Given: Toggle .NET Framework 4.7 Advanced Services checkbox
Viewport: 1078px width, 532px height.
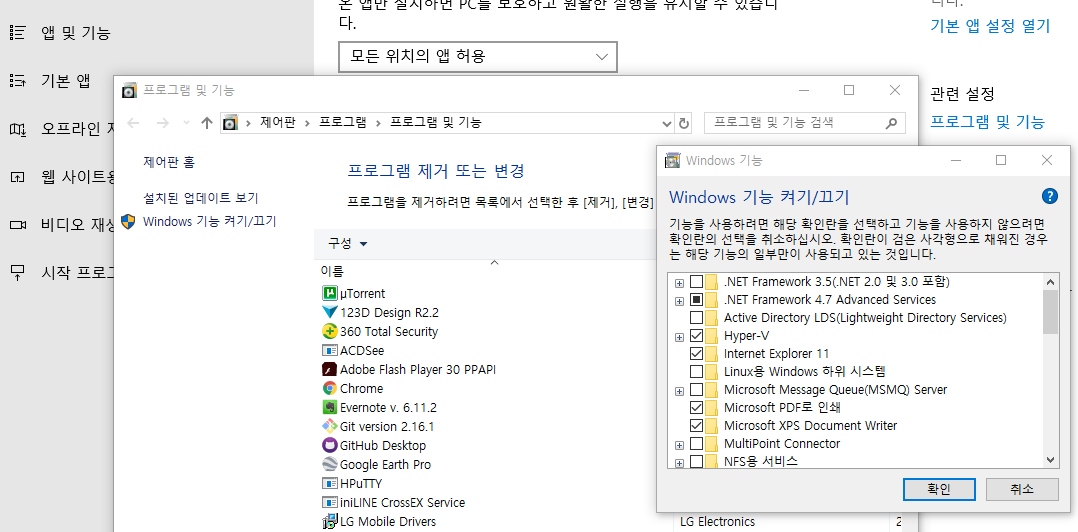Looking at the screenshot, I should 696,300.
